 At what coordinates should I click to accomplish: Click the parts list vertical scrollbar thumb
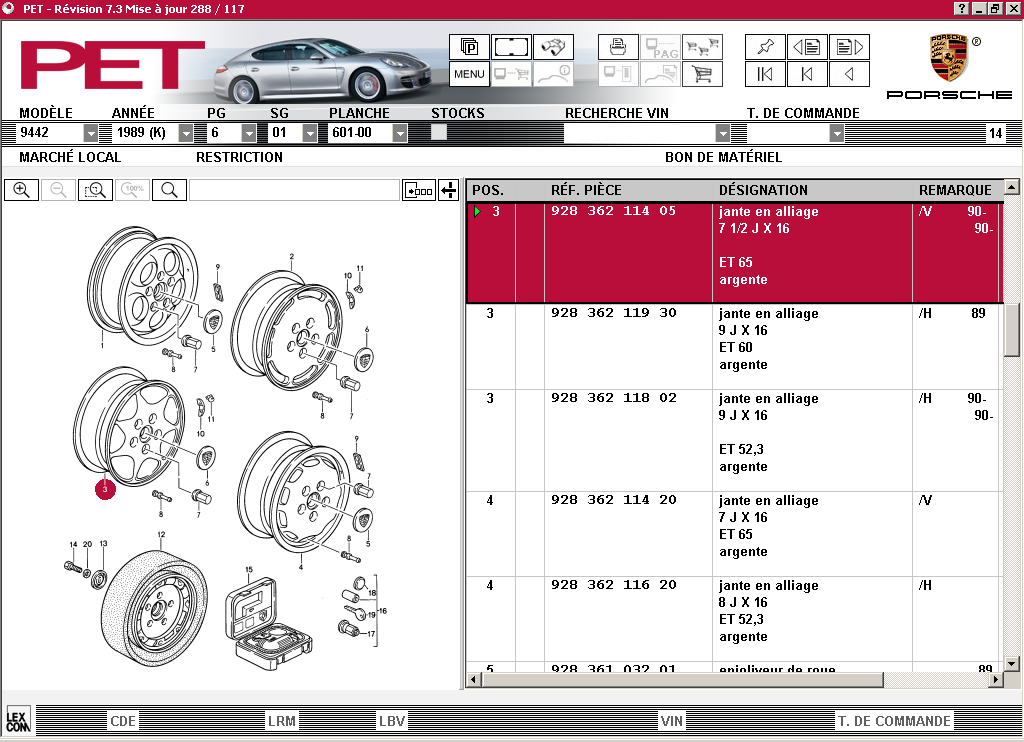pos(1011,329)
